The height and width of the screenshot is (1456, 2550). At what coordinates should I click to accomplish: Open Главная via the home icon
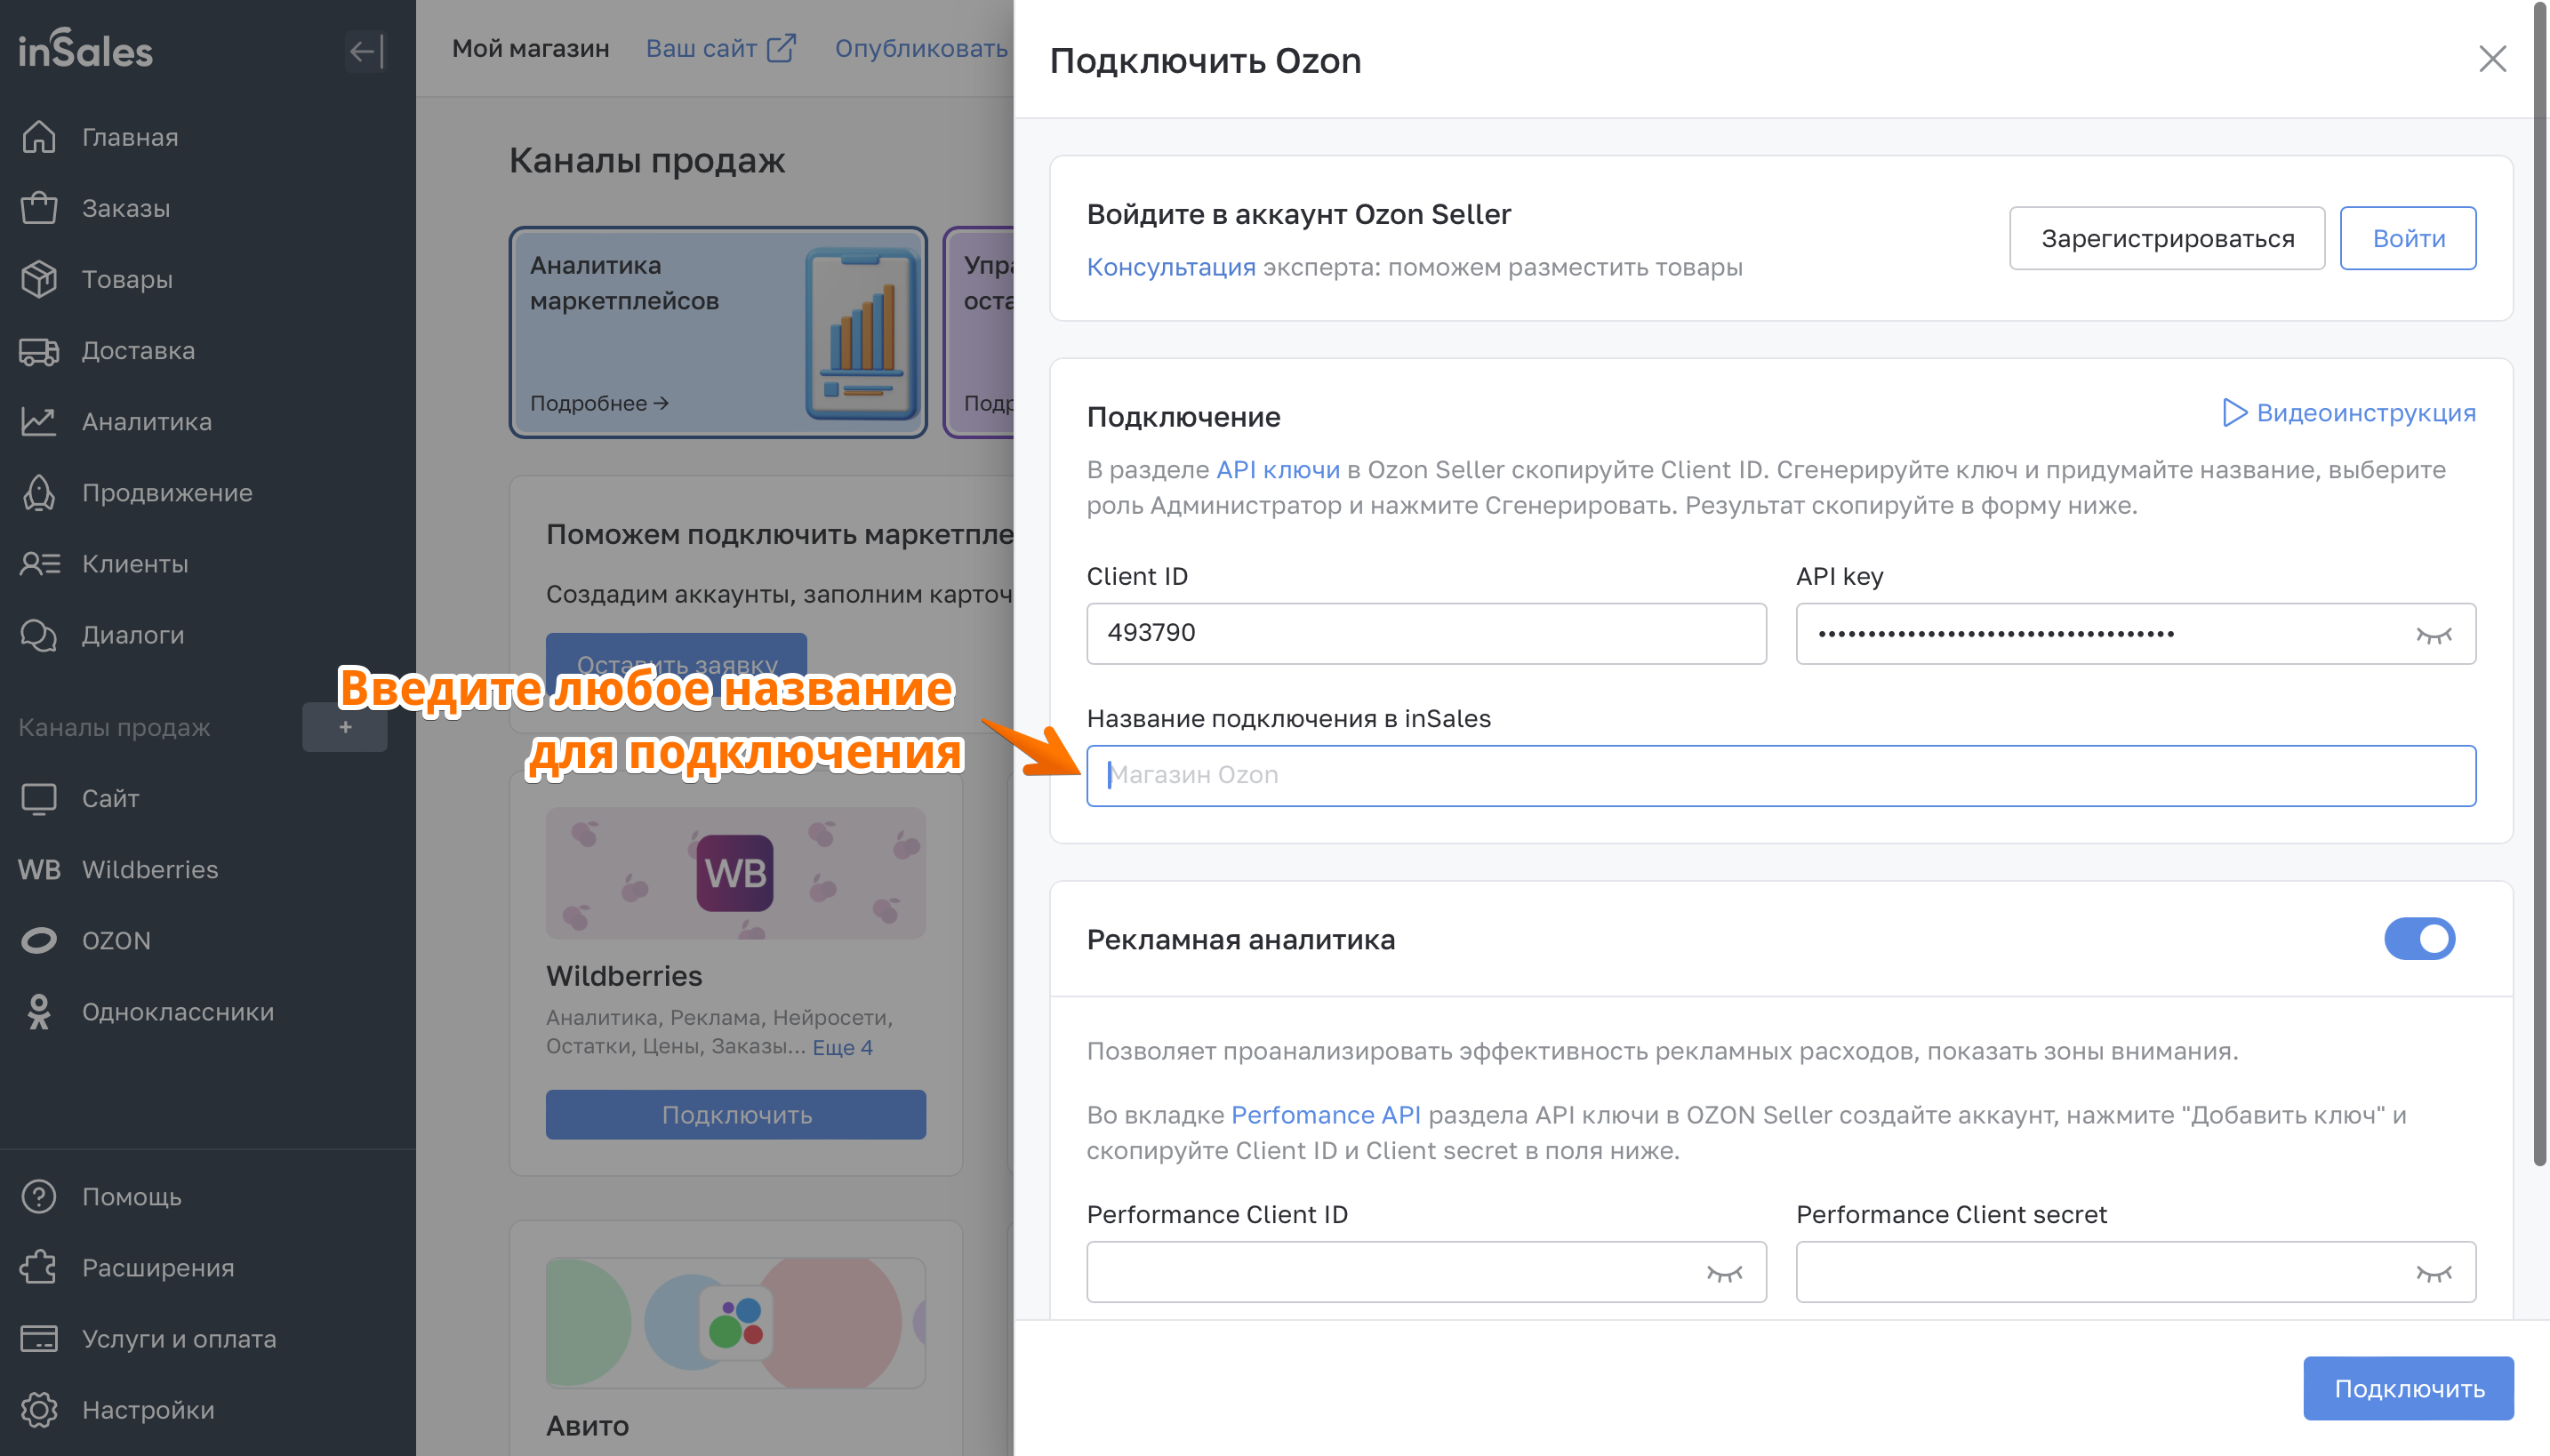tap(39, 137)
